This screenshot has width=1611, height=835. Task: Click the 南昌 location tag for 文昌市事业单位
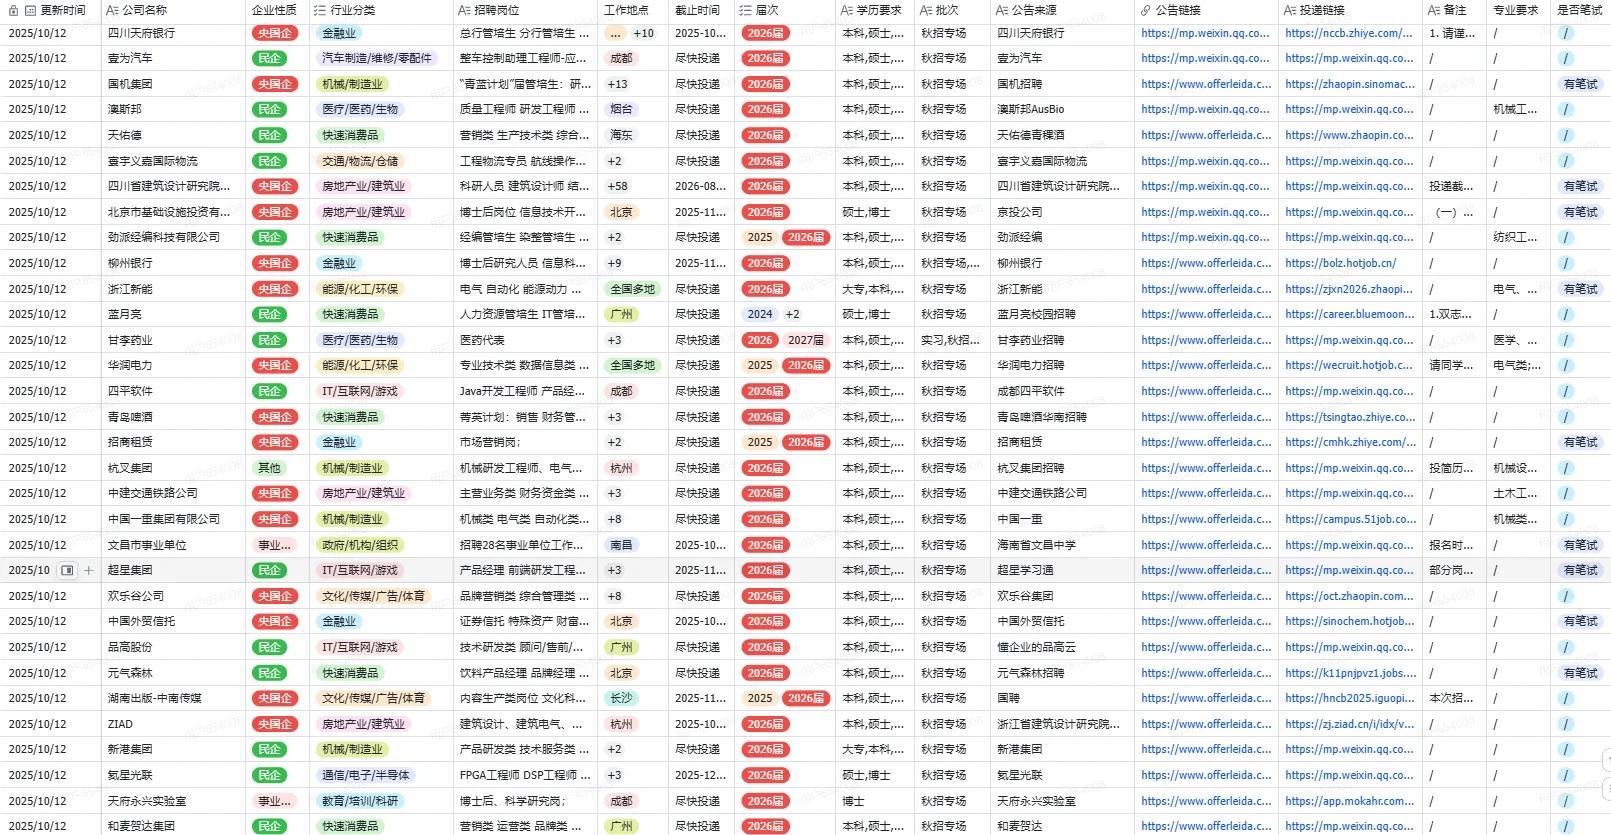(x=621, y=545)
